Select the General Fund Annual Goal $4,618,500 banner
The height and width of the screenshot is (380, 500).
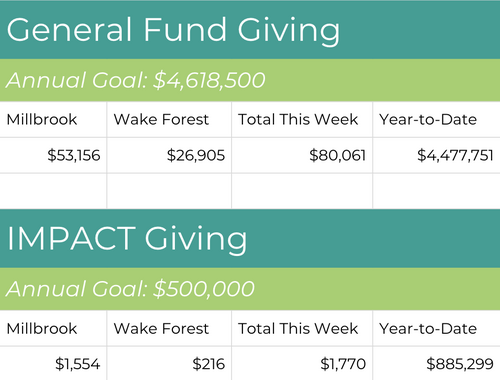pyautogui.click(x=250, y=80)
